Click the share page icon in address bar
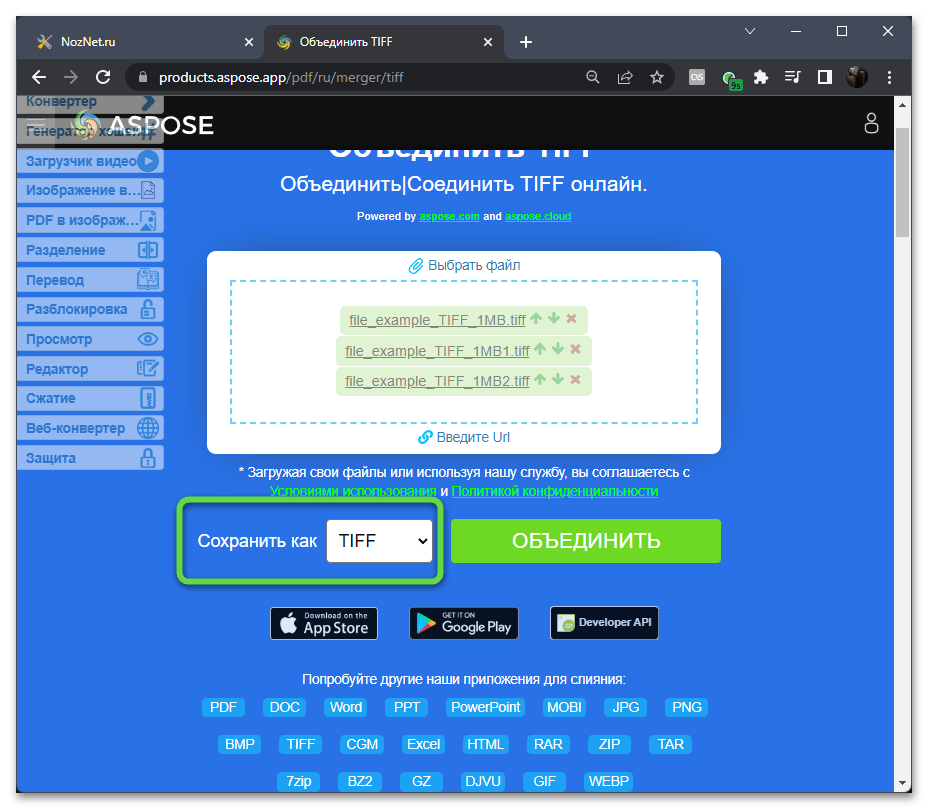928x809 pixels. [x=625, y=77]
